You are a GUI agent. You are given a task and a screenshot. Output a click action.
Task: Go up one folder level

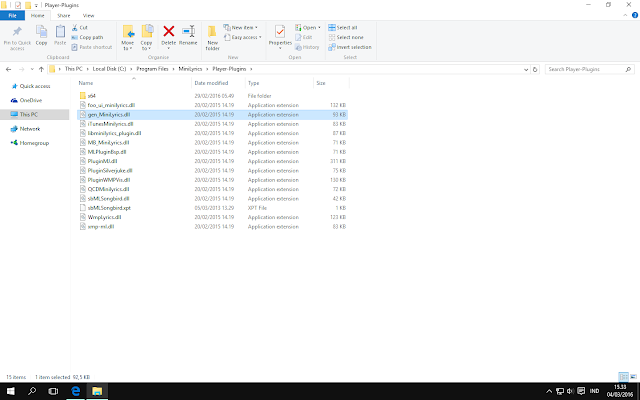(41, 69)
